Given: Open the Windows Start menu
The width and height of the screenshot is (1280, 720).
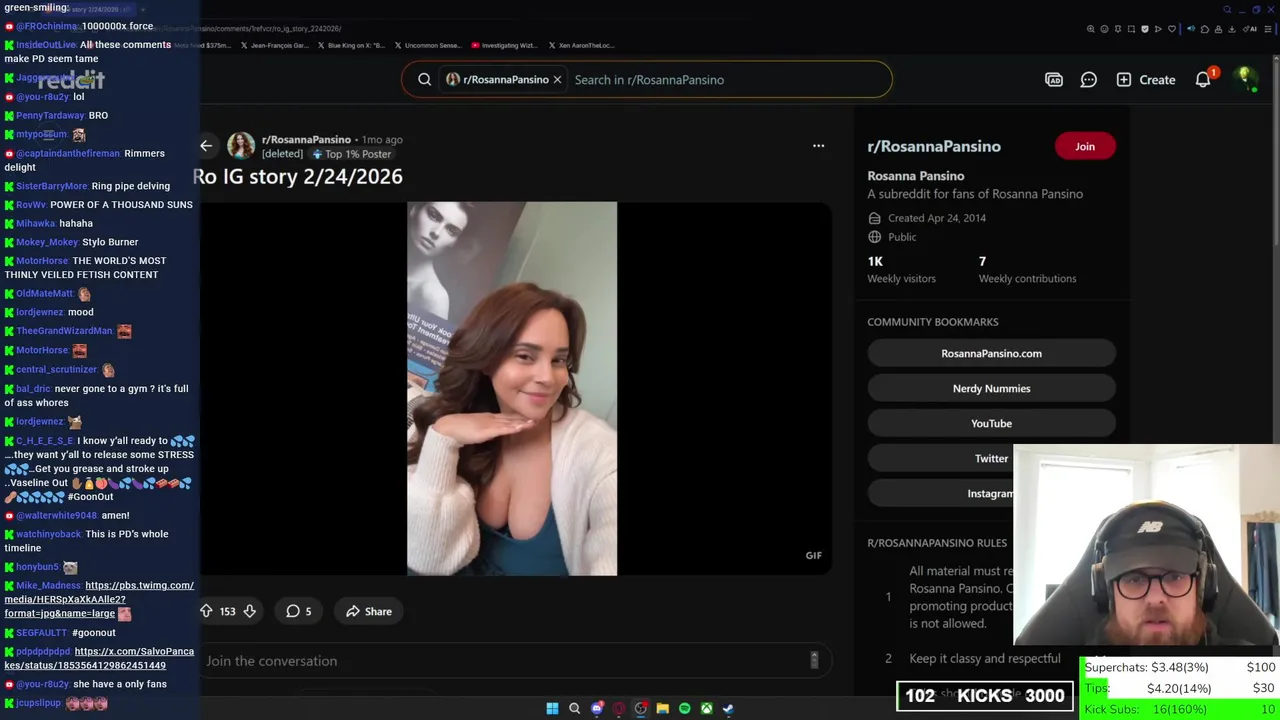Looking at the screenshot, I should coord(552,709).
